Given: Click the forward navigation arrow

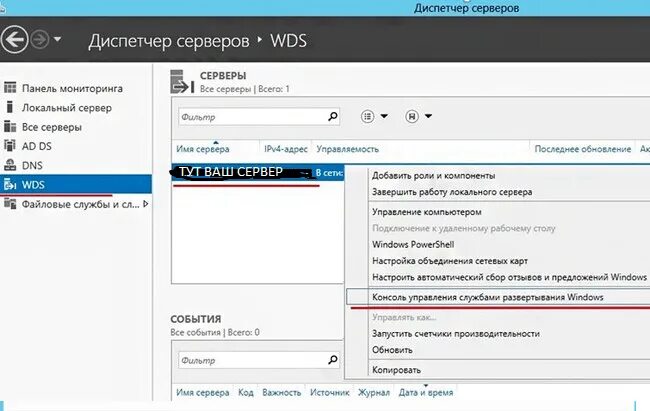Looking at the screenshot, I should 40,40.
